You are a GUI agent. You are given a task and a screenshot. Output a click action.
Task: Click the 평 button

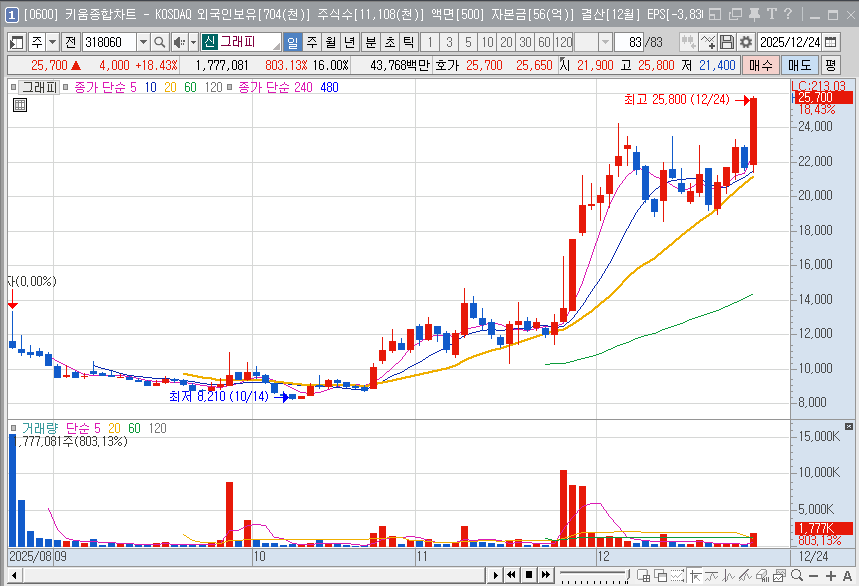(x=831, y=65)
